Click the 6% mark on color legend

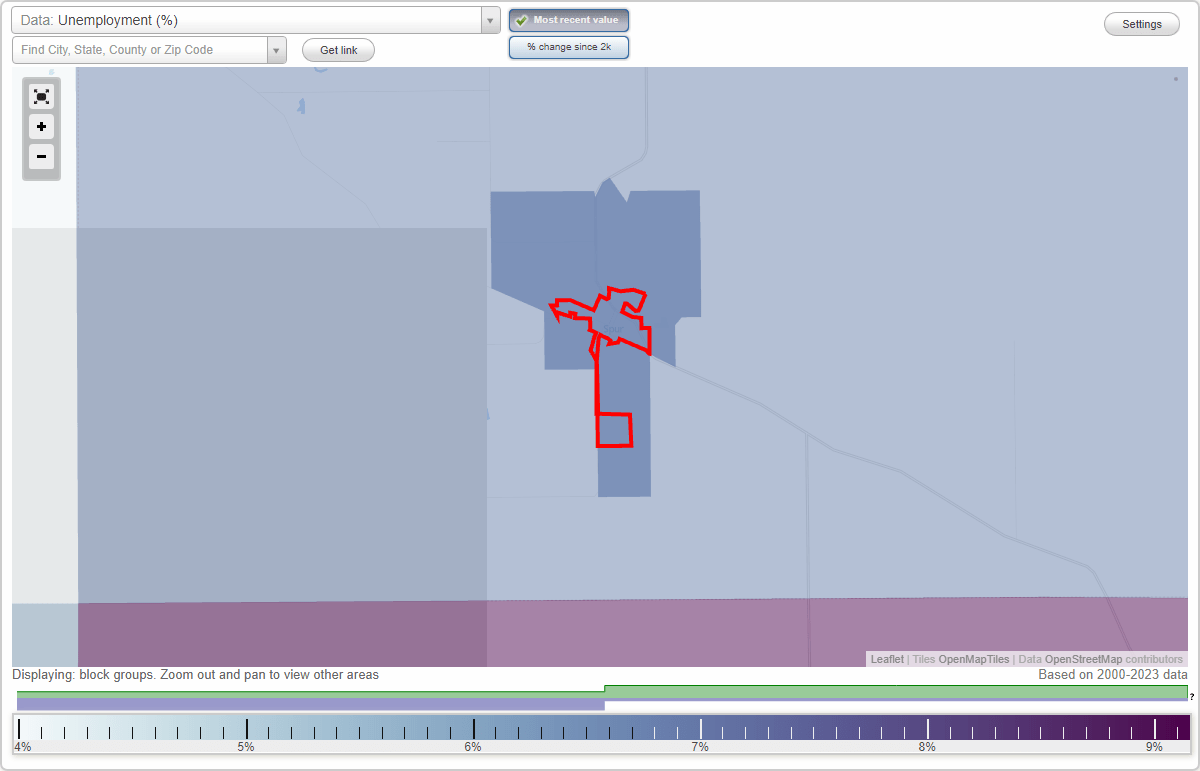[474, 729]
